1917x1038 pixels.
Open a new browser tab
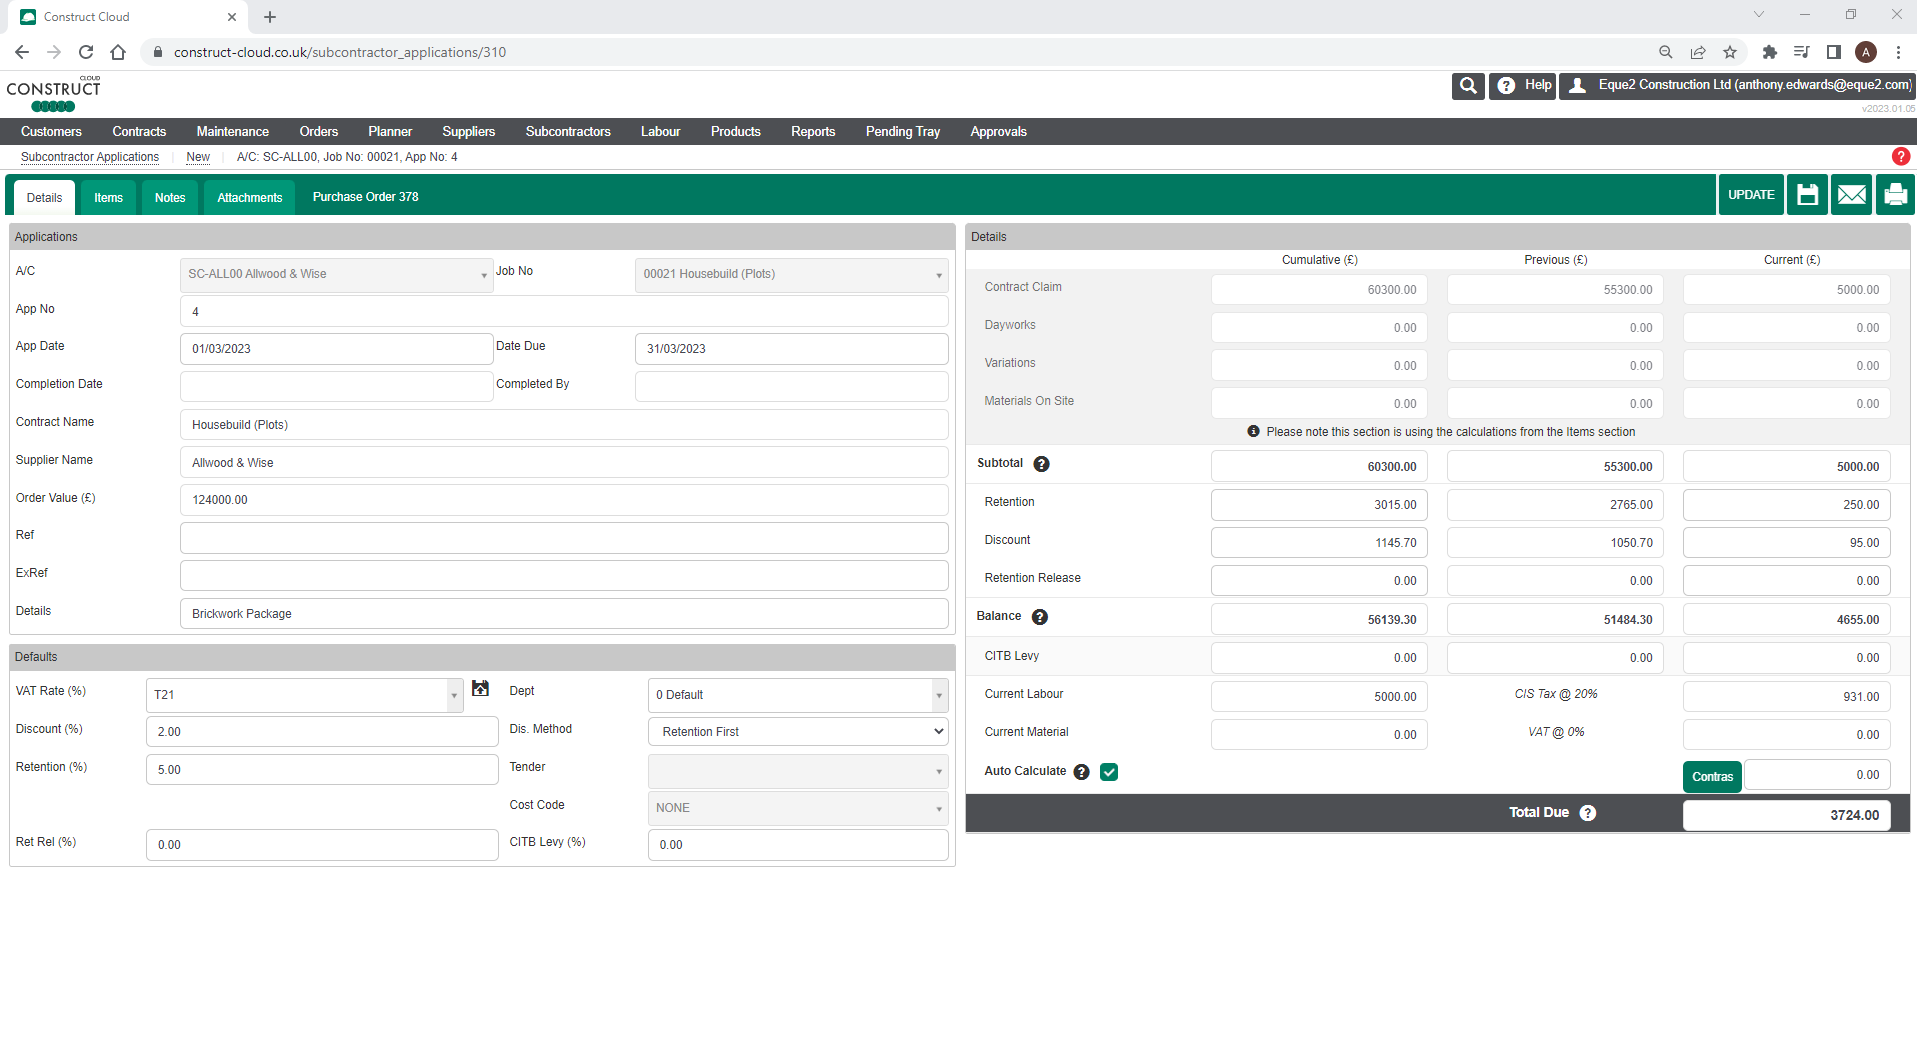[x=270, y=17]
